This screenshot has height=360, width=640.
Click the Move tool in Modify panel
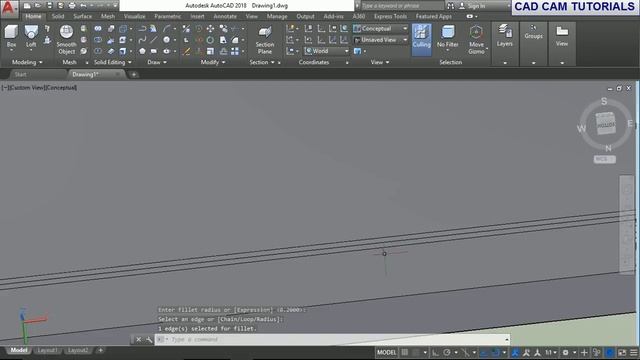(x=210, y=29)
